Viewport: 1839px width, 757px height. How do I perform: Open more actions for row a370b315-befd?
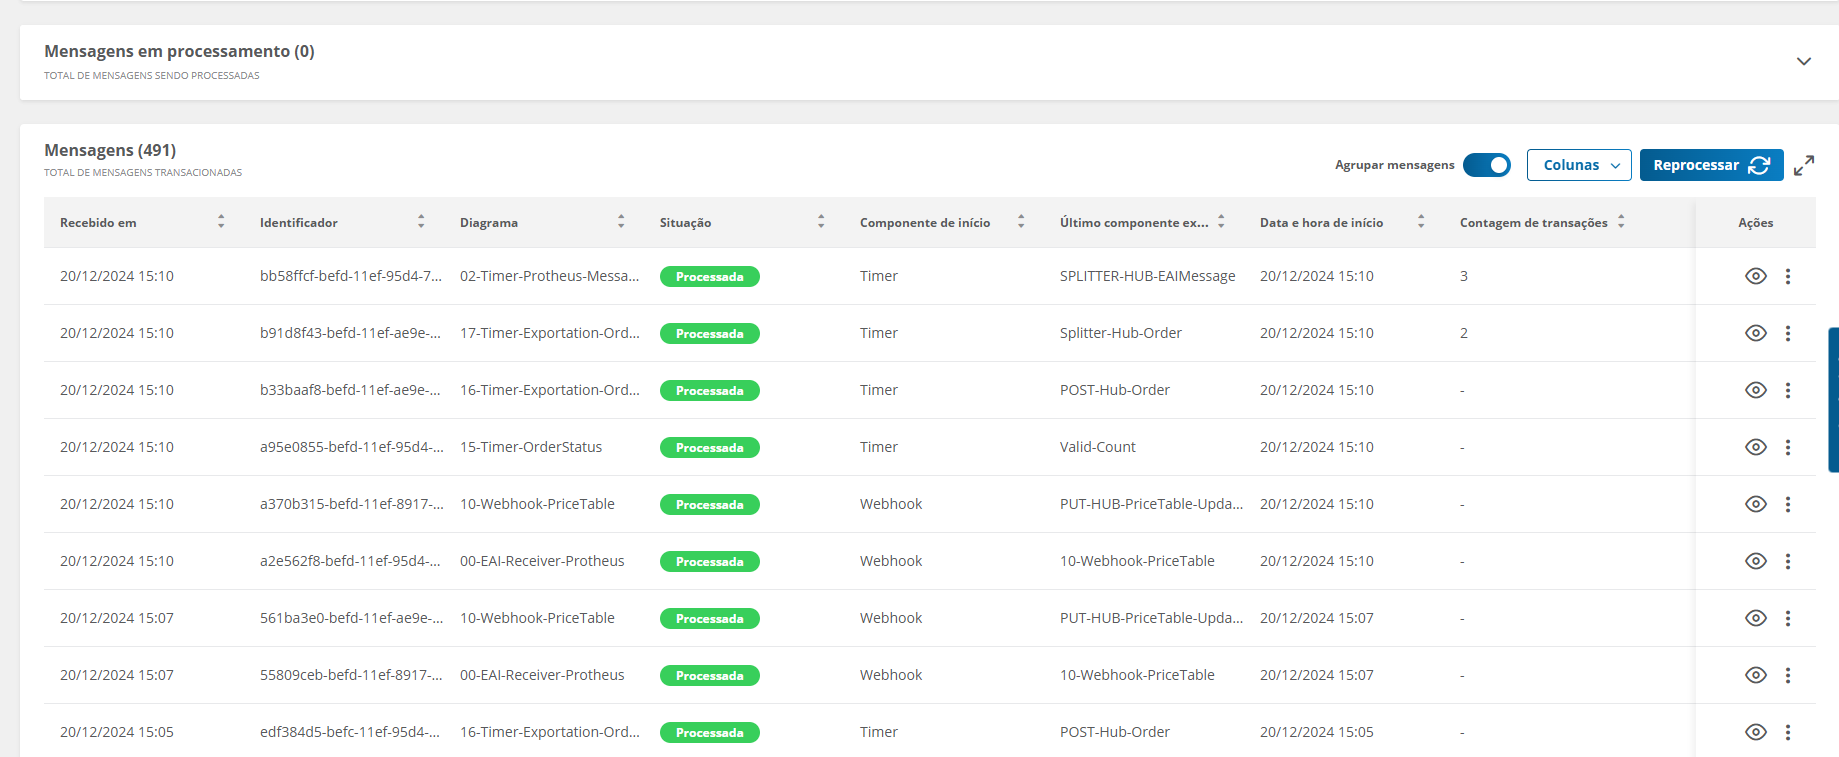[x=1788, y=504]
